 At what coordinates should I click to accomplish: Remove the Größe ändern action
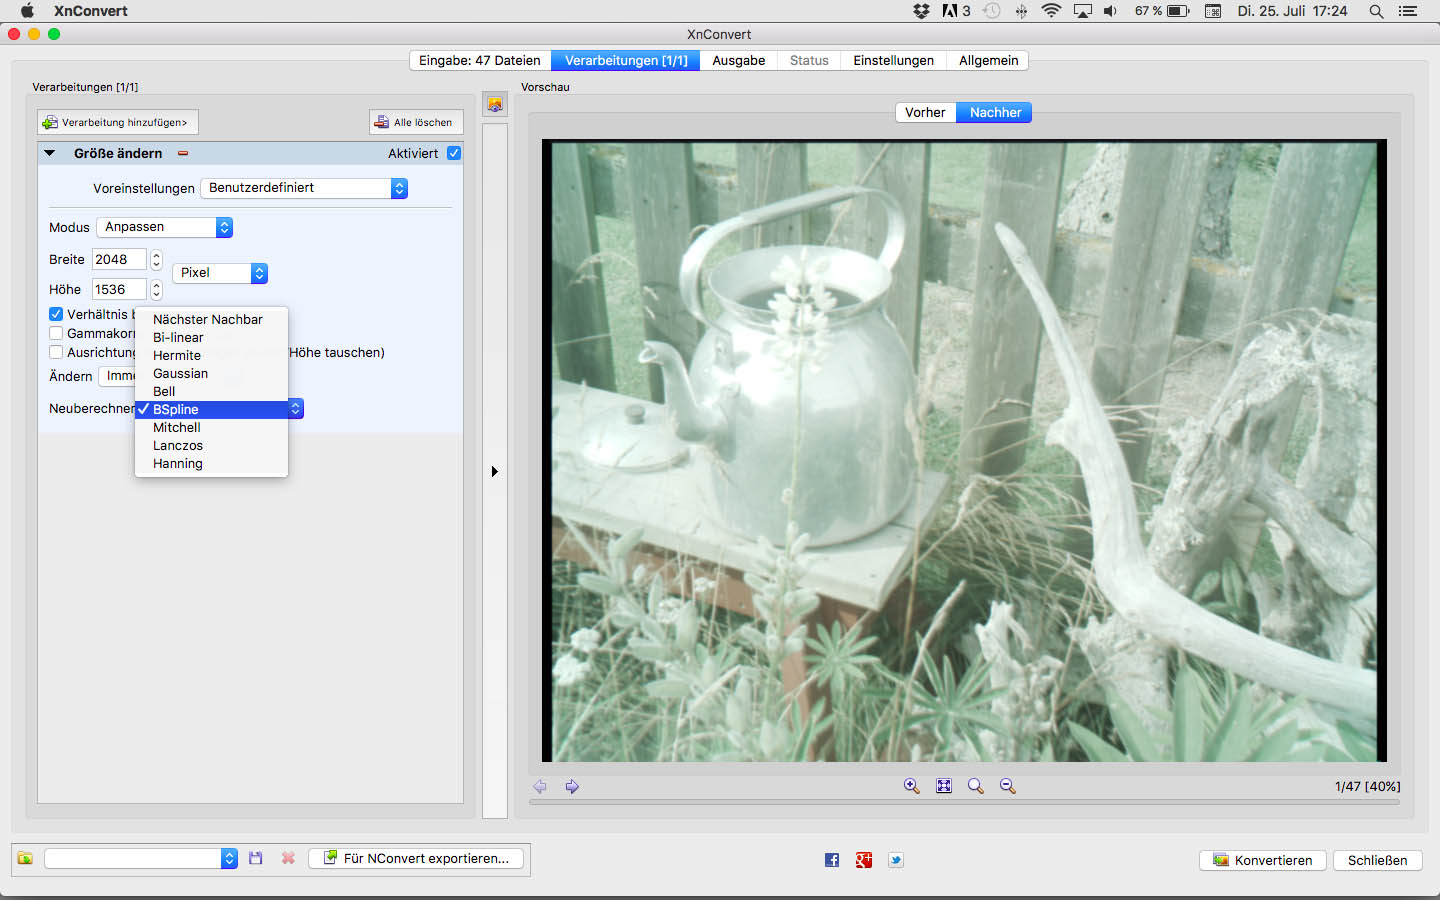point(183,153)
